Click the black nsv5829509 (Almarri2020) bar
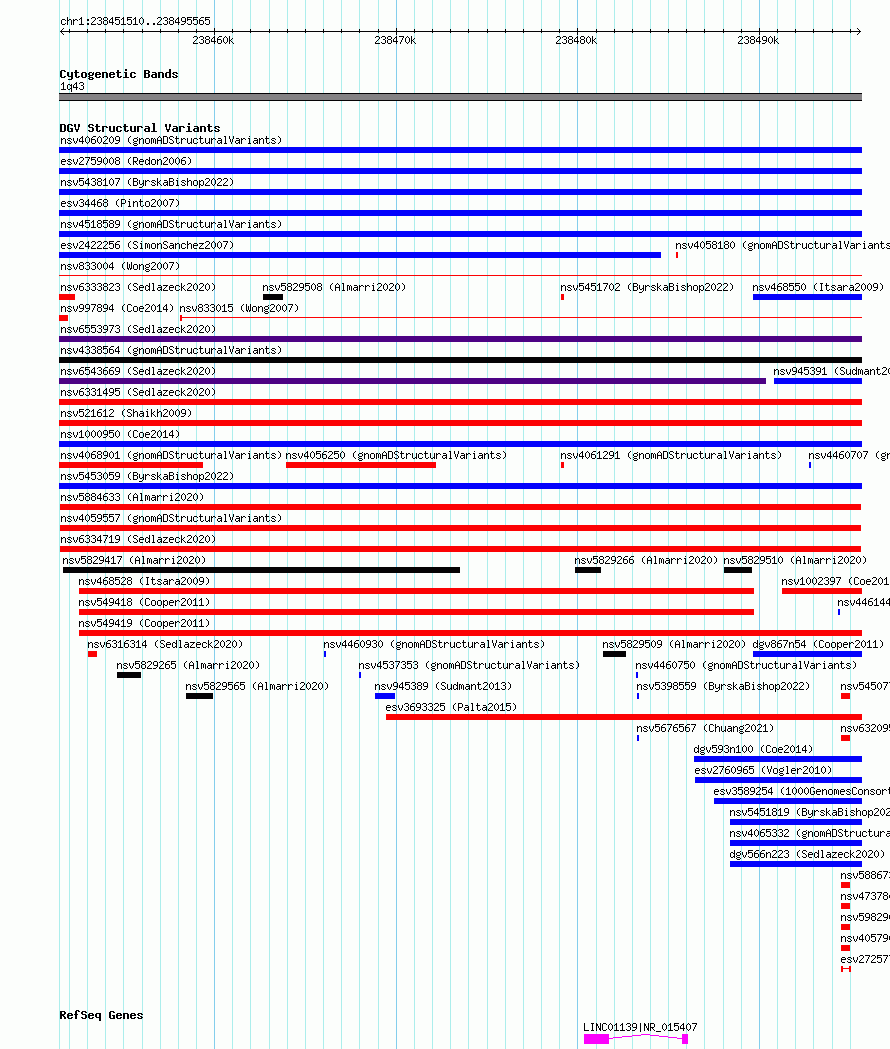 (614, 654)
